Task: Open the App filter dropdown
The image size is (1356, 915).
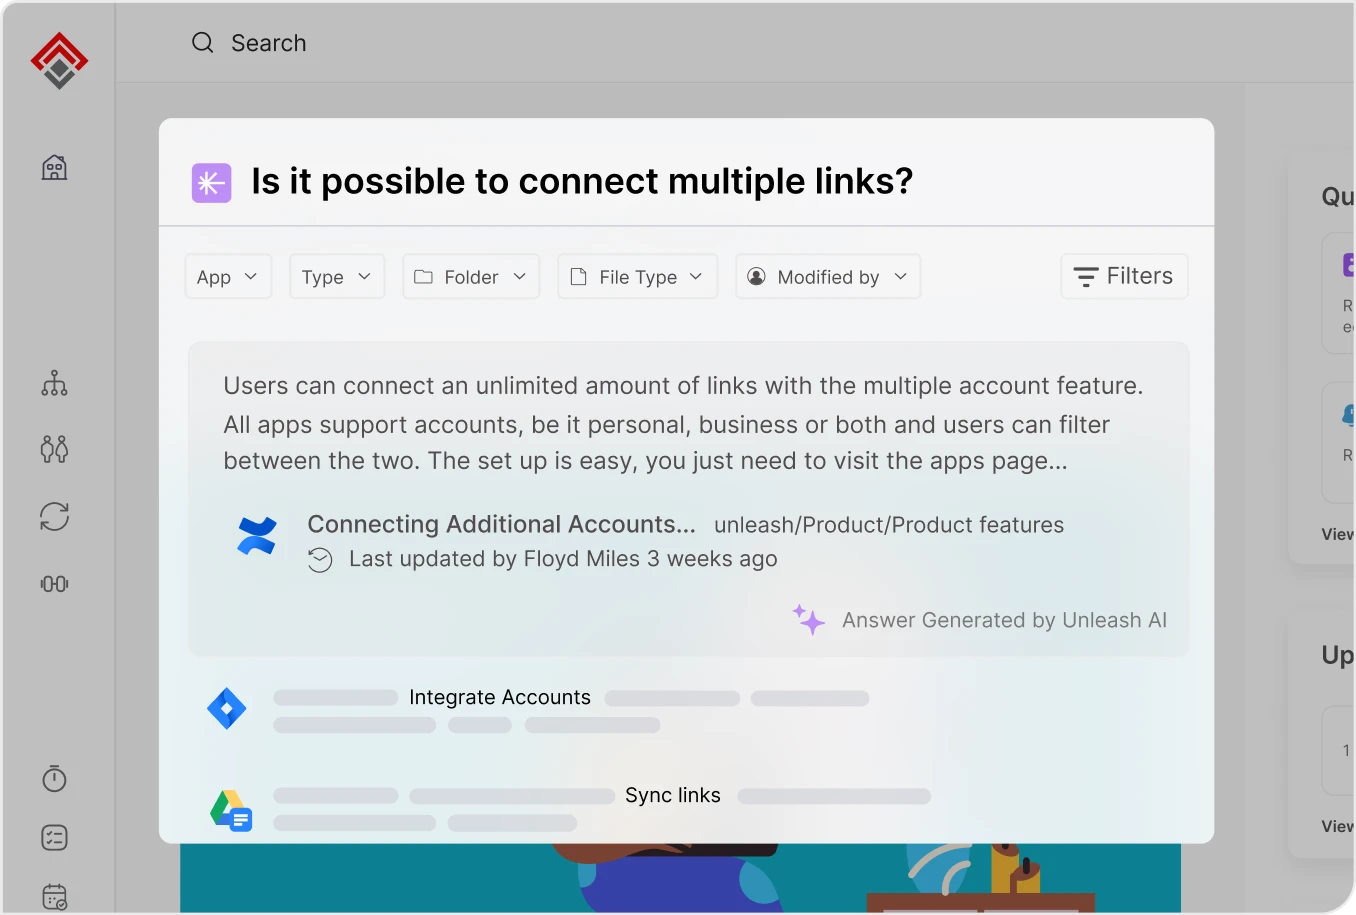Action: click(228, 276)
